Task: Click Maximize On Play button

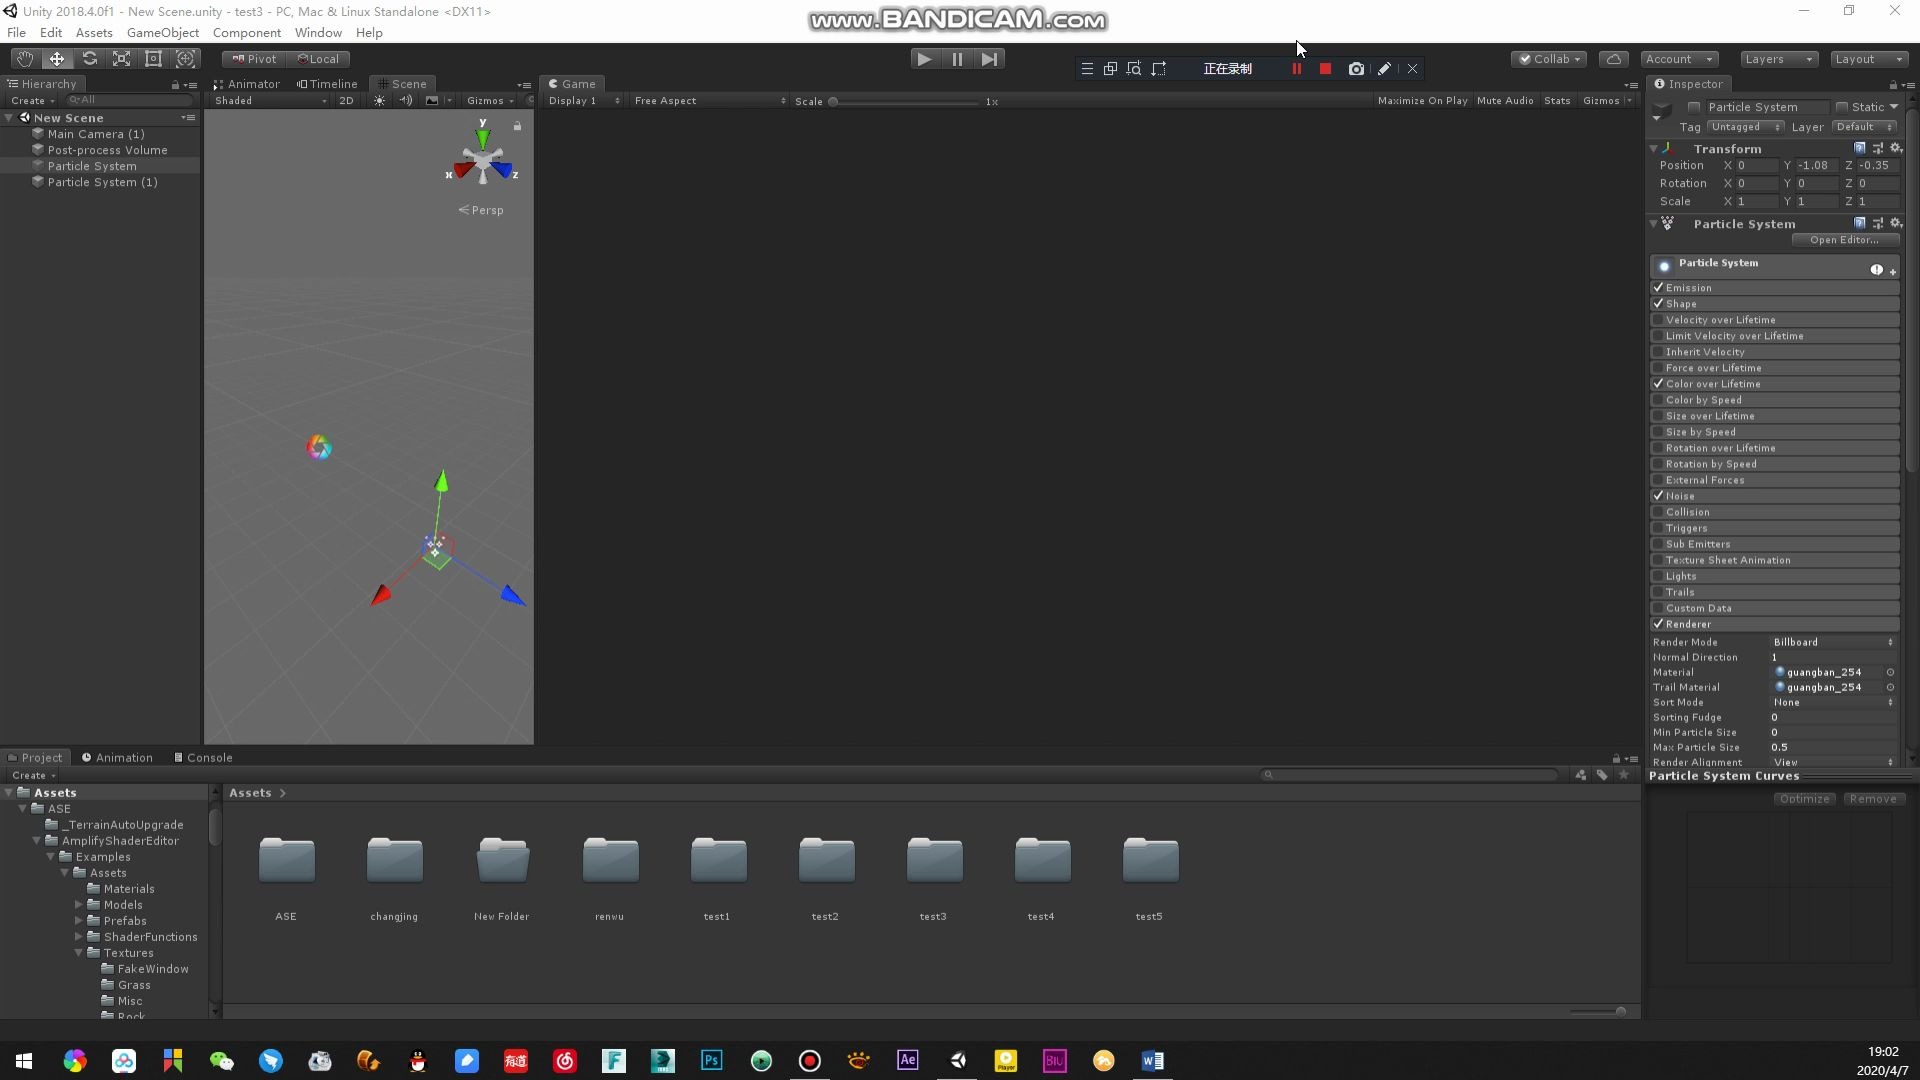Action: click(x=1422, y=101)
